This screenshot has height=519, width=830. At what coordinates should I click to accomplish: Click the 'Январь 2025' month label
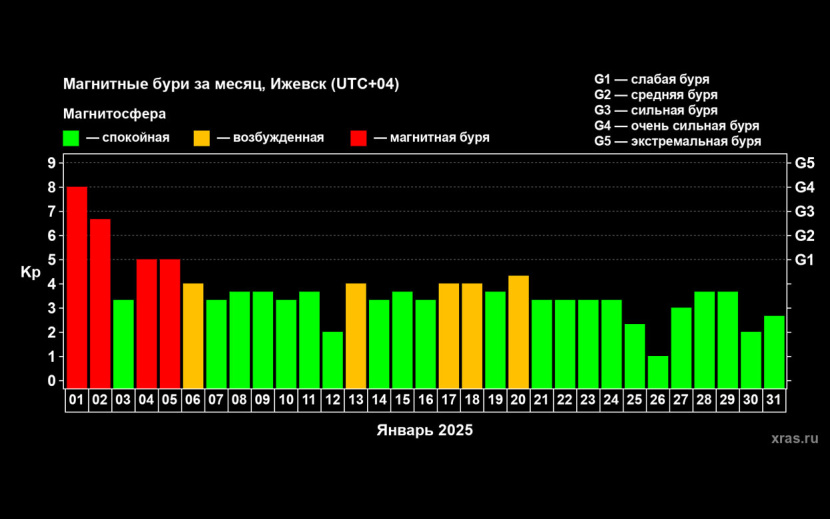[425, 430]
